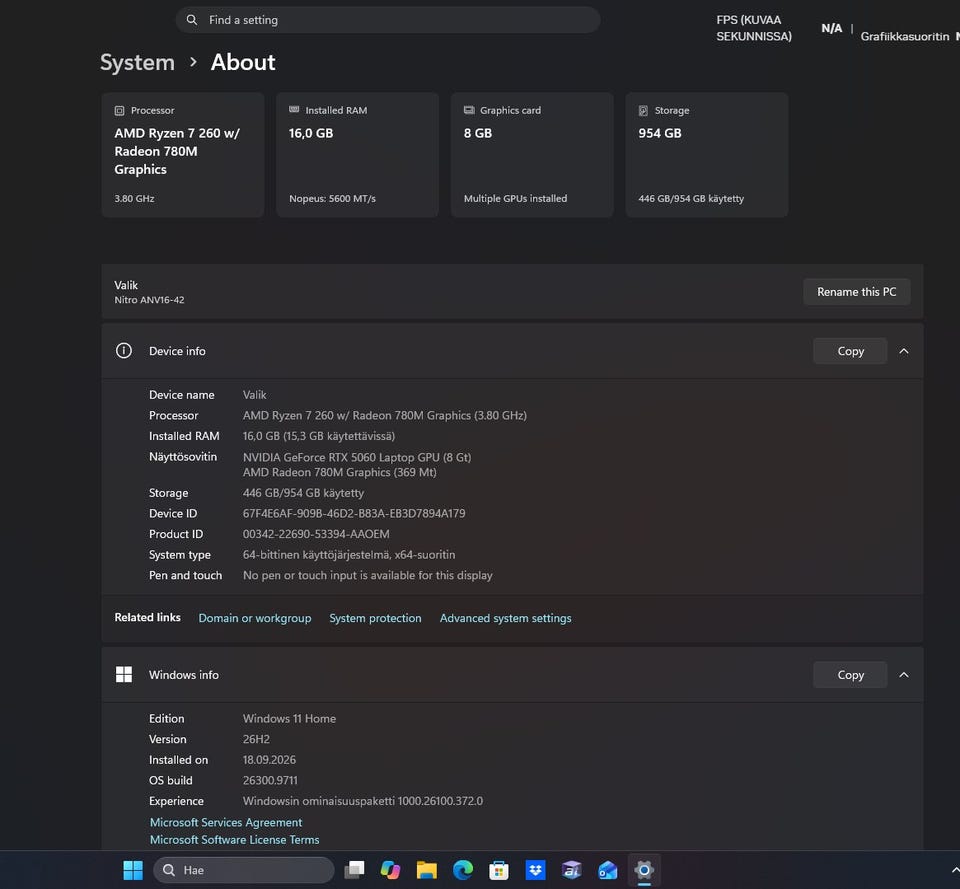Collapse the Windows info section
This screenshot has width=960, height=889.
[x=904, y=675]
